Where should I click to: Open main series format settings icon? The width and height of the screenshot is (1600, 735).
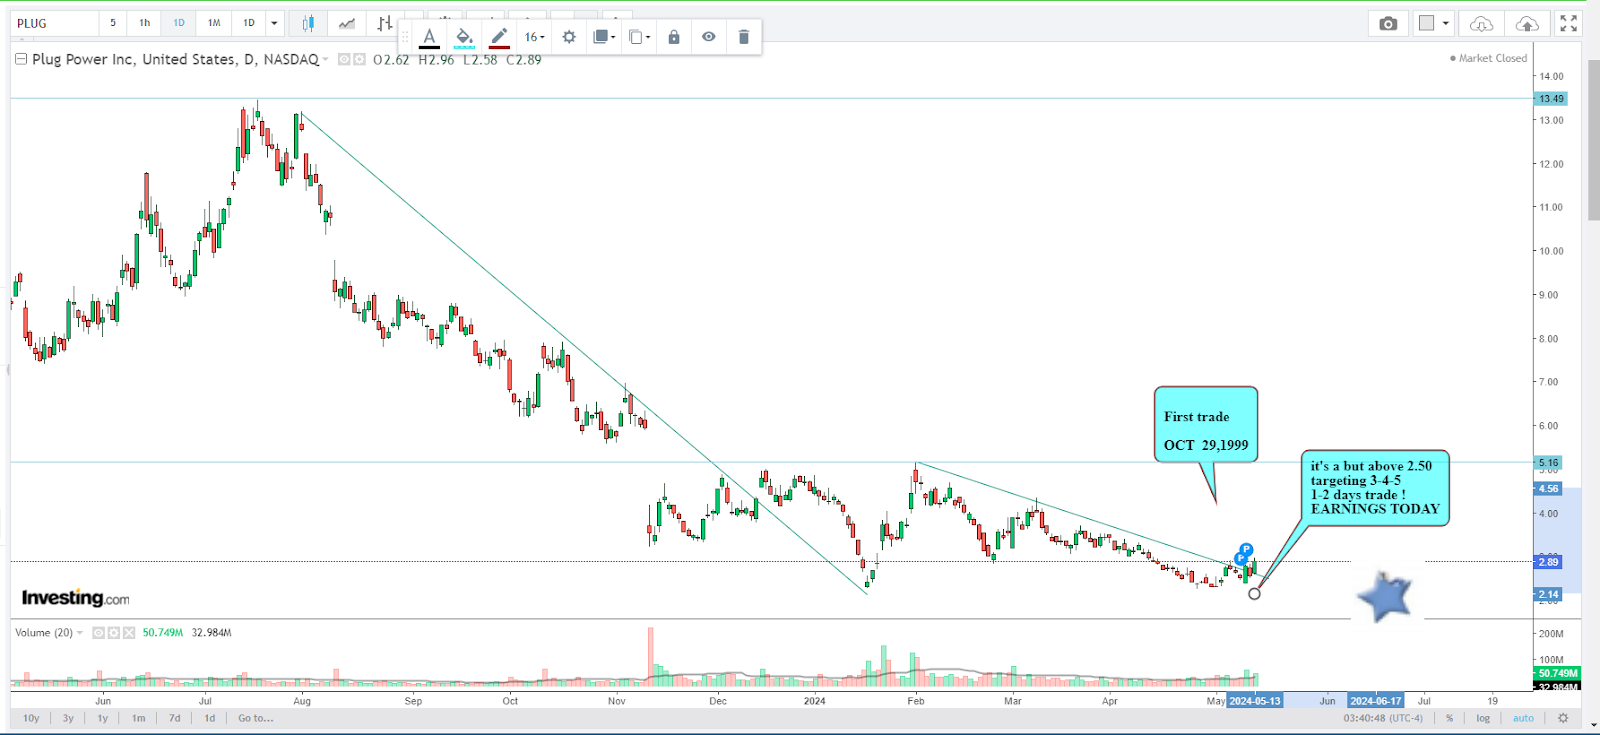coord(359,60)
